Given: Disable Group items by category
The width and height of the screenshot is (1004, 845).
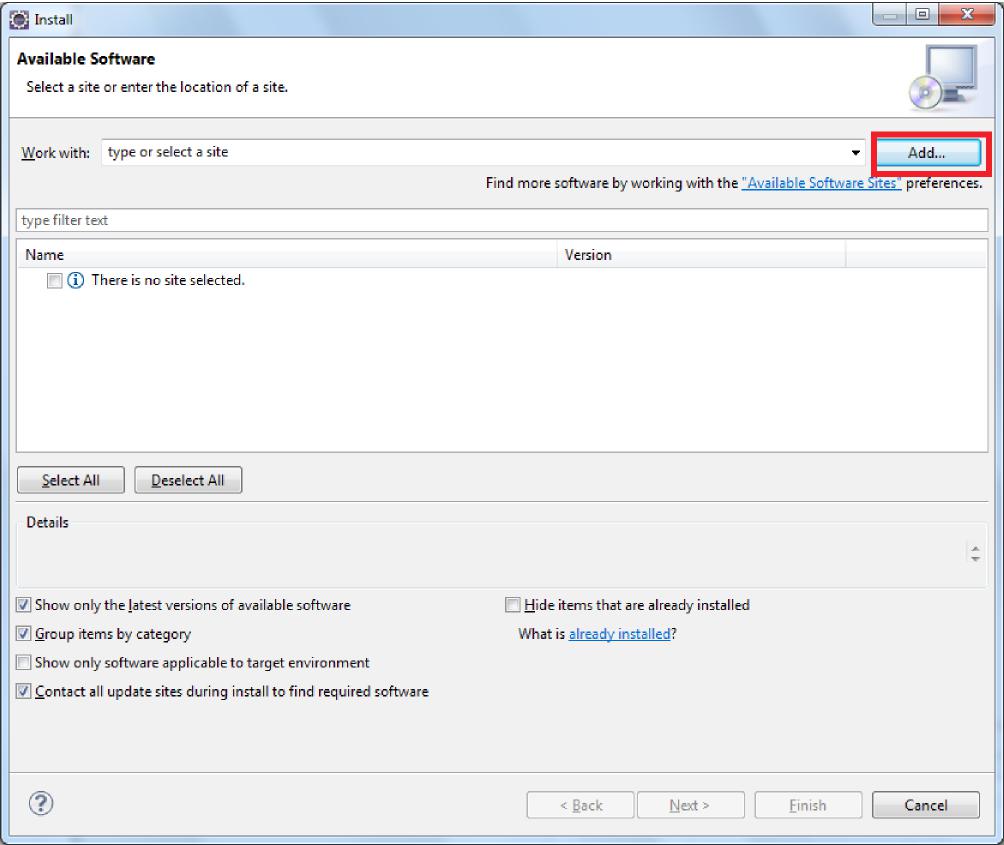Looking at the screenshot, I should tap(23, 634).
